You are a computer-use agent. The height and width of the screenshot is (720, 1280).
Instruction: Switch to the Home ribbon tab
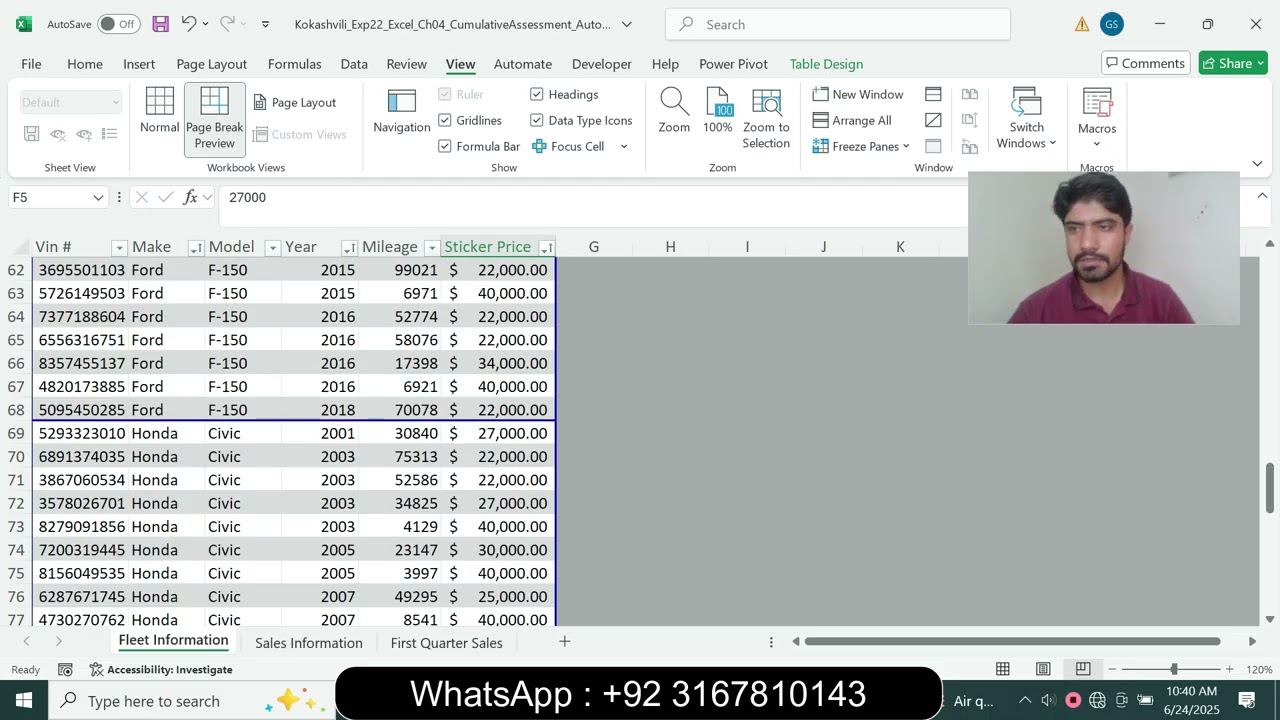coord(85,63)
